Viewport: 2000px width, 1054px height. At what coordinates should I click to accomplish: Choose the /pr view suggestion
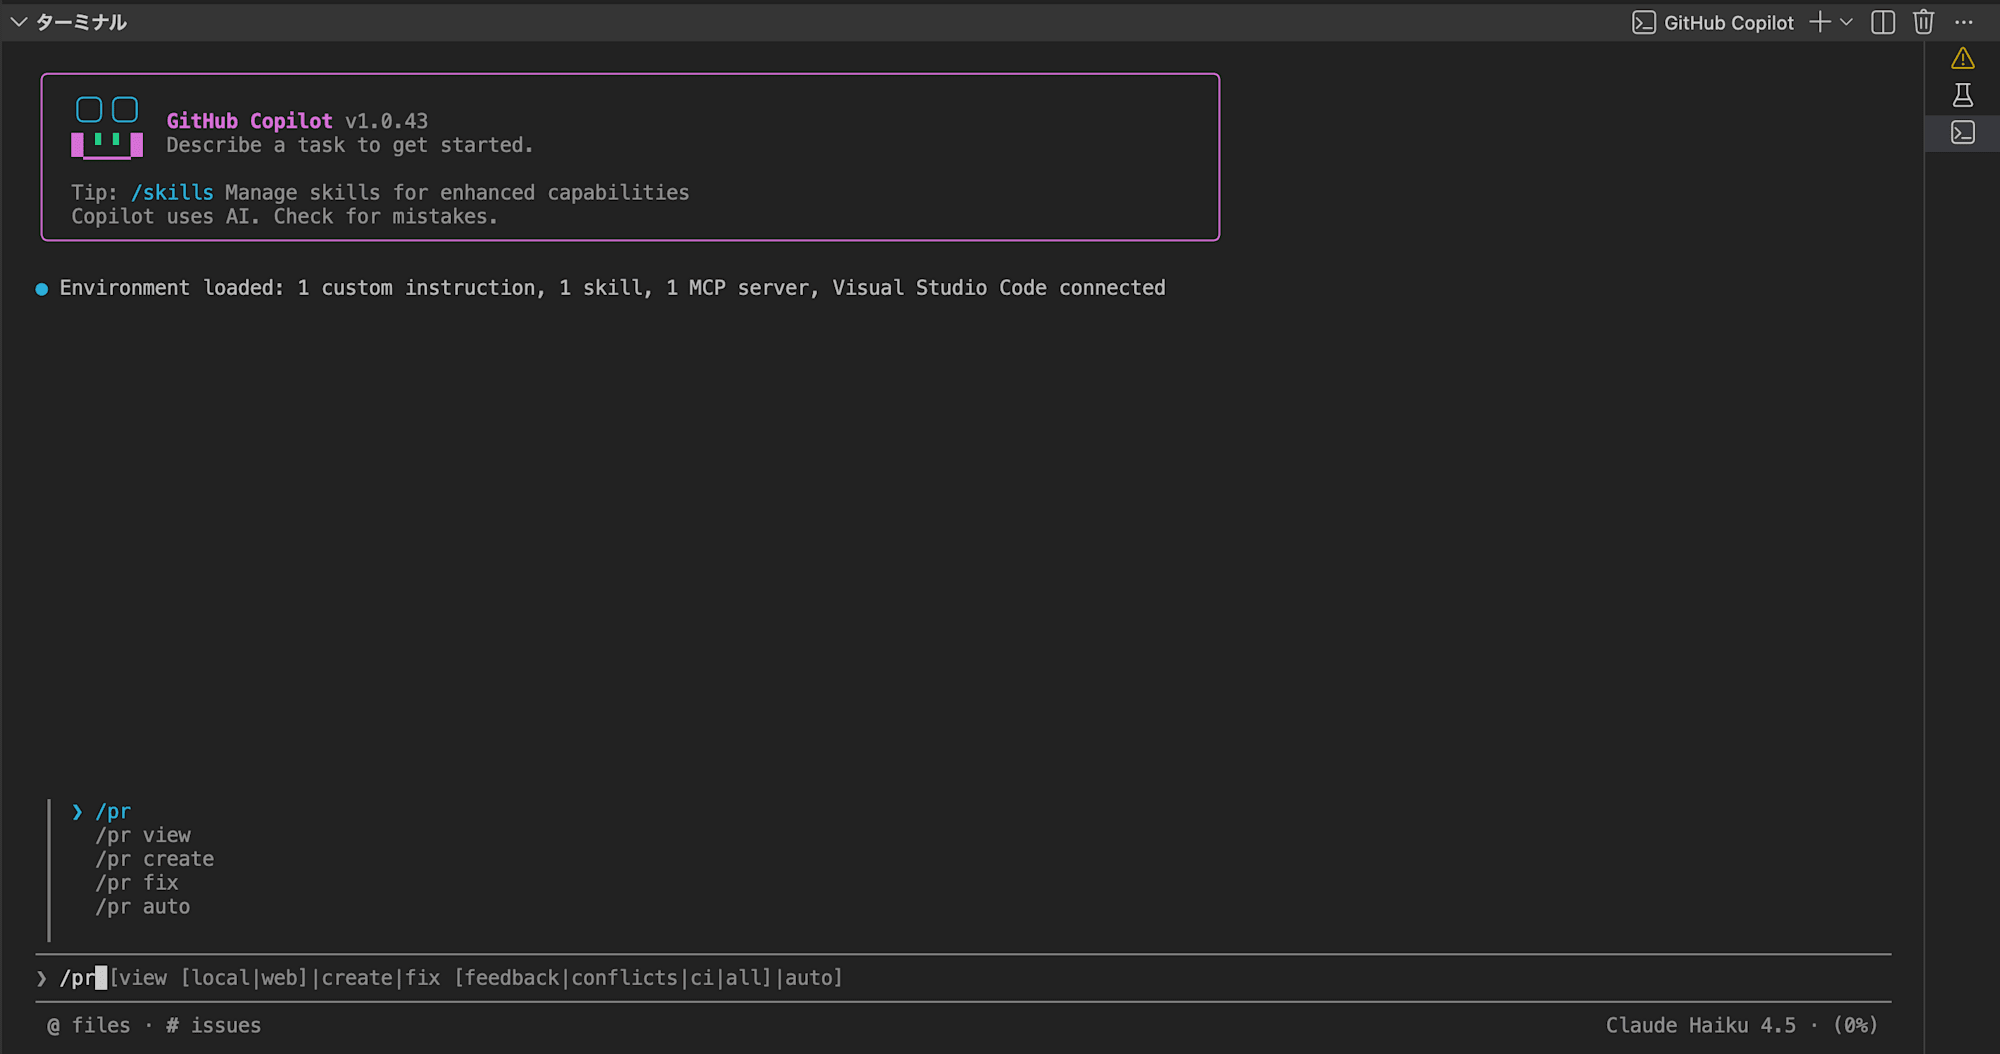[x=143, y=835]
